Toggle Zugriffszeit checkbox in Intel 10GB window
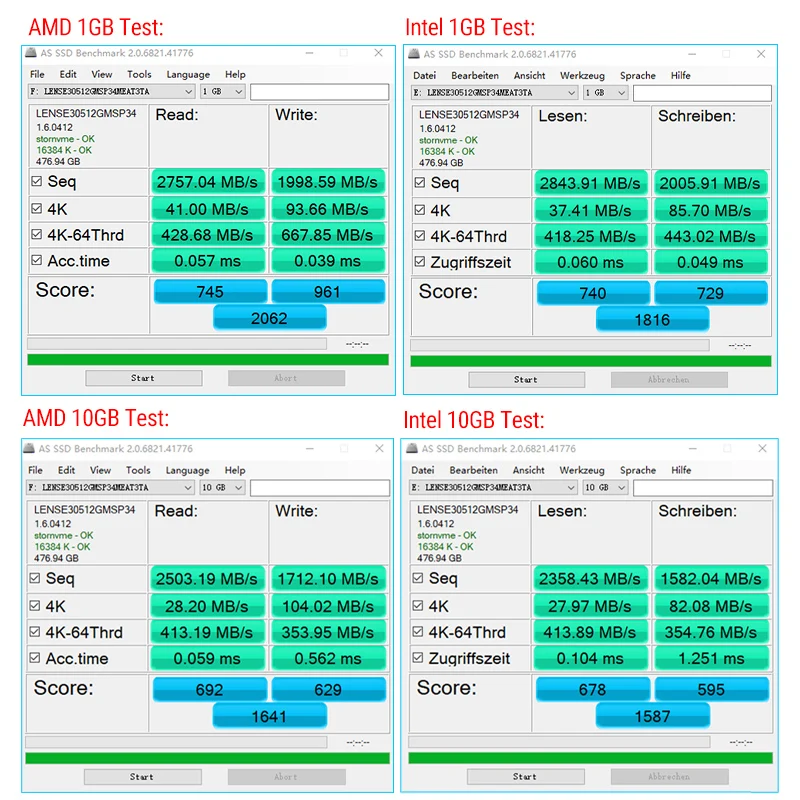The height and width of the screenshot is (800, 800). click(x=418, y=658)
